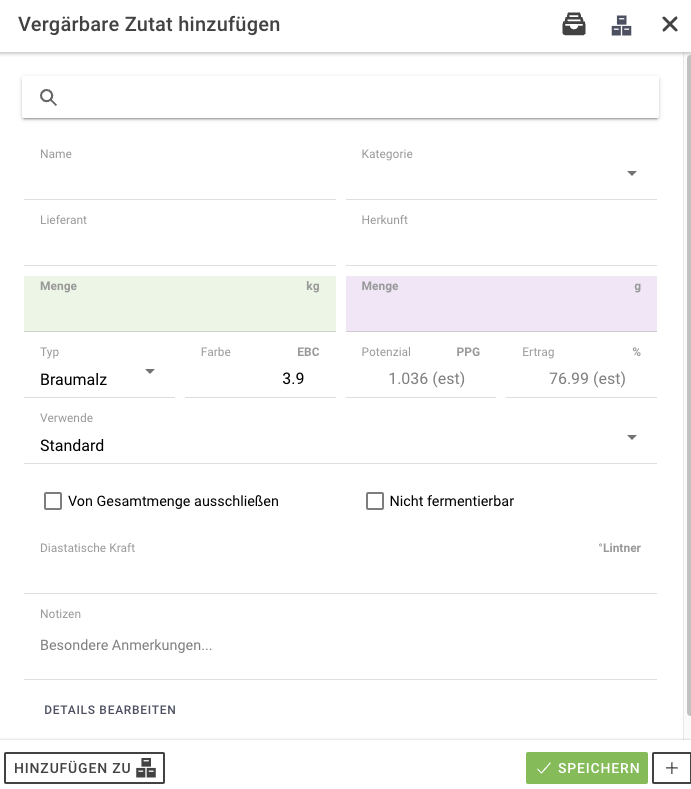Enable Von Gesamtmenge ausschließen checkbox
691x789 pixels.
[53, 501]
